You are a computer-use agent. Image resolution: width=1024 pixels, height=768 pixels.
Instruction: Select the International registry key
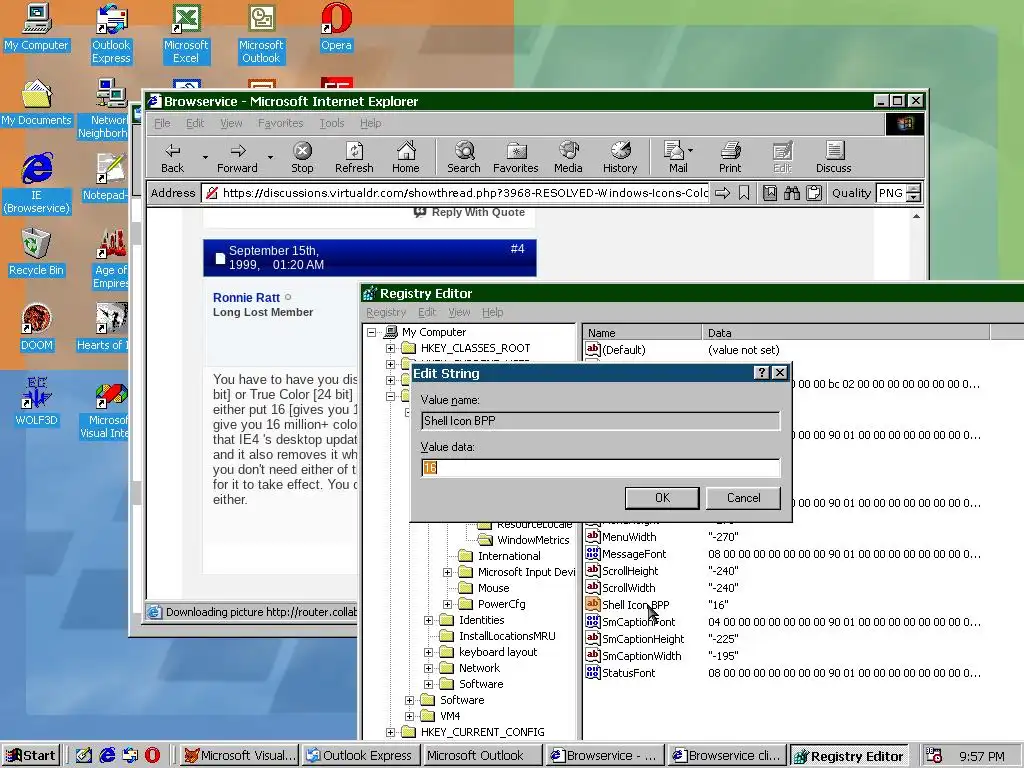[x=509, y=556]
